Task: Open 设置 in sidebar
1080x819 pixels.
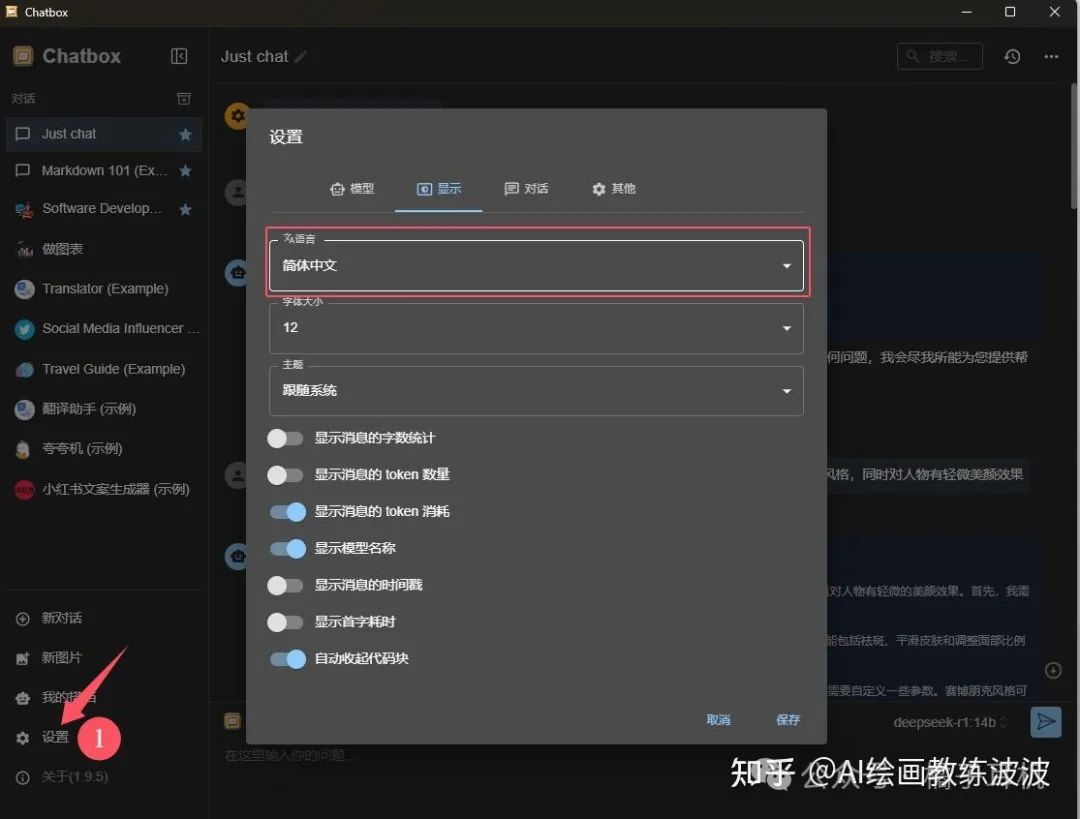Action: [x=103, y=737]
